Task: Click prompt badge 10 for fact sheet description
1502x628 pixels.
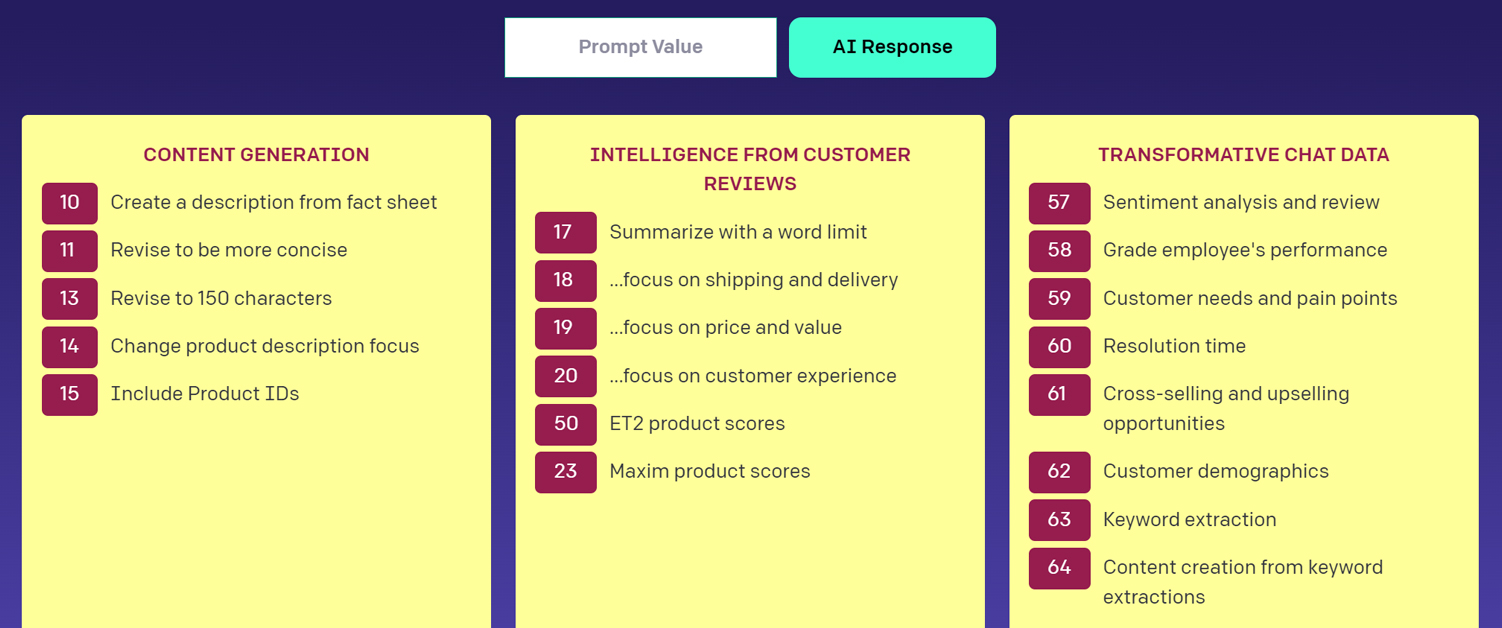Action: 69,202
